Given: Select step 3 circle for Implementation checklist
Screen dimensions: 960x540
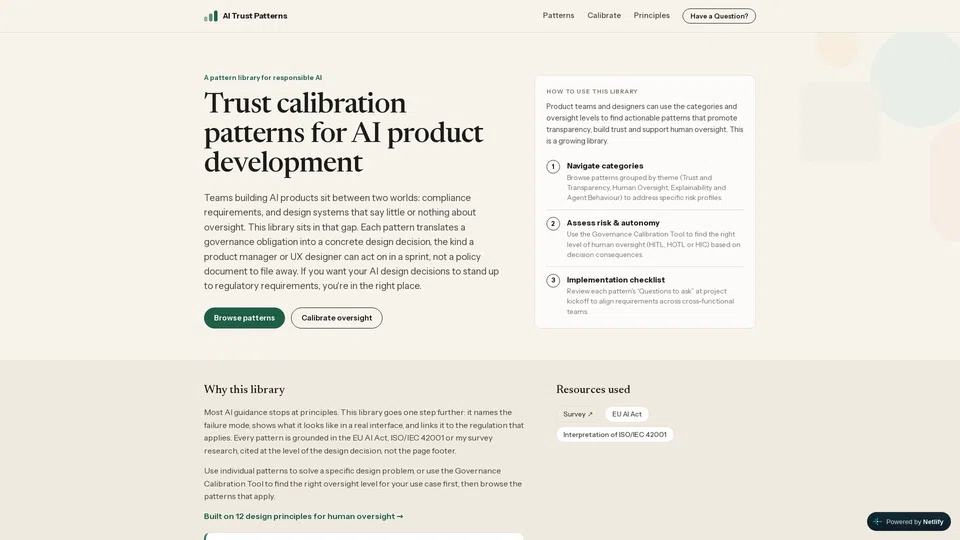Looking at the screenshot, I should [553, 280].
